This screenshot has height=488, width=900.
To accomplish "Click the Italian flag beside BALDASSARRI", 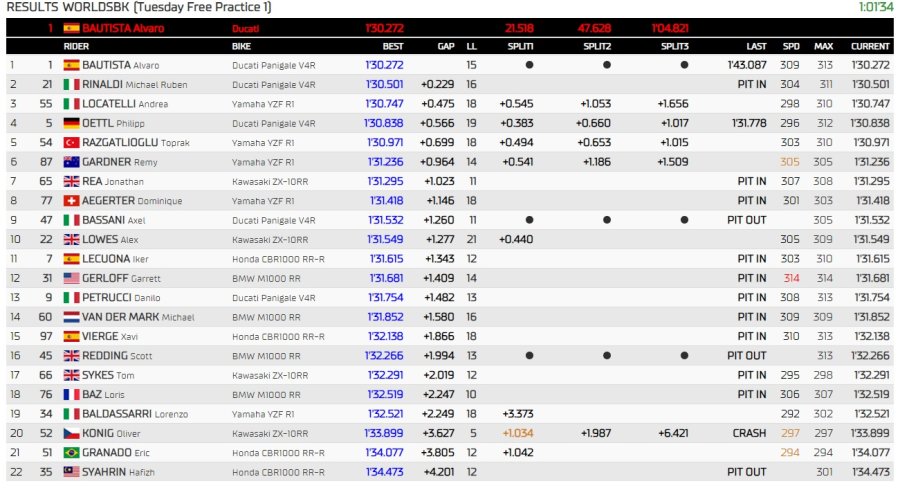I will point(71,414).
